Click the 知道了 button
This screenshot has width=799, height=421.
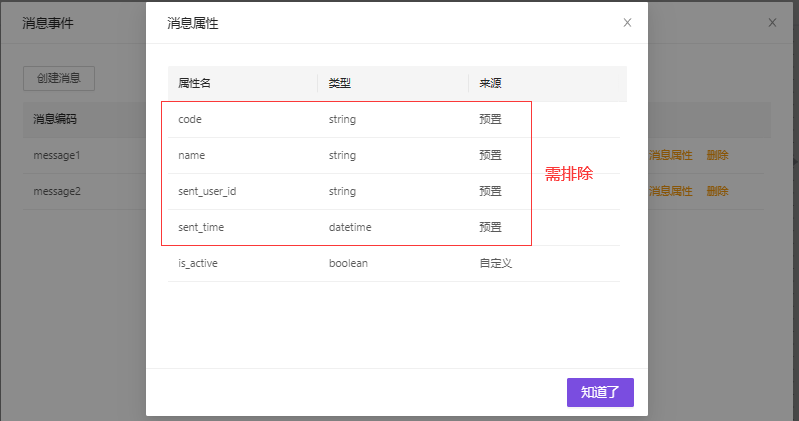pyautogui.click(x=600, y=392)
